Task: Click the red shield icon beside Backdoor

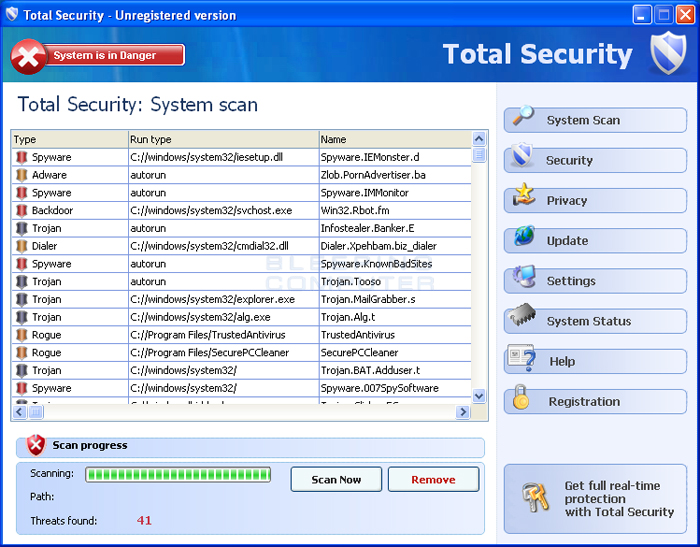Action: point(21,210)
